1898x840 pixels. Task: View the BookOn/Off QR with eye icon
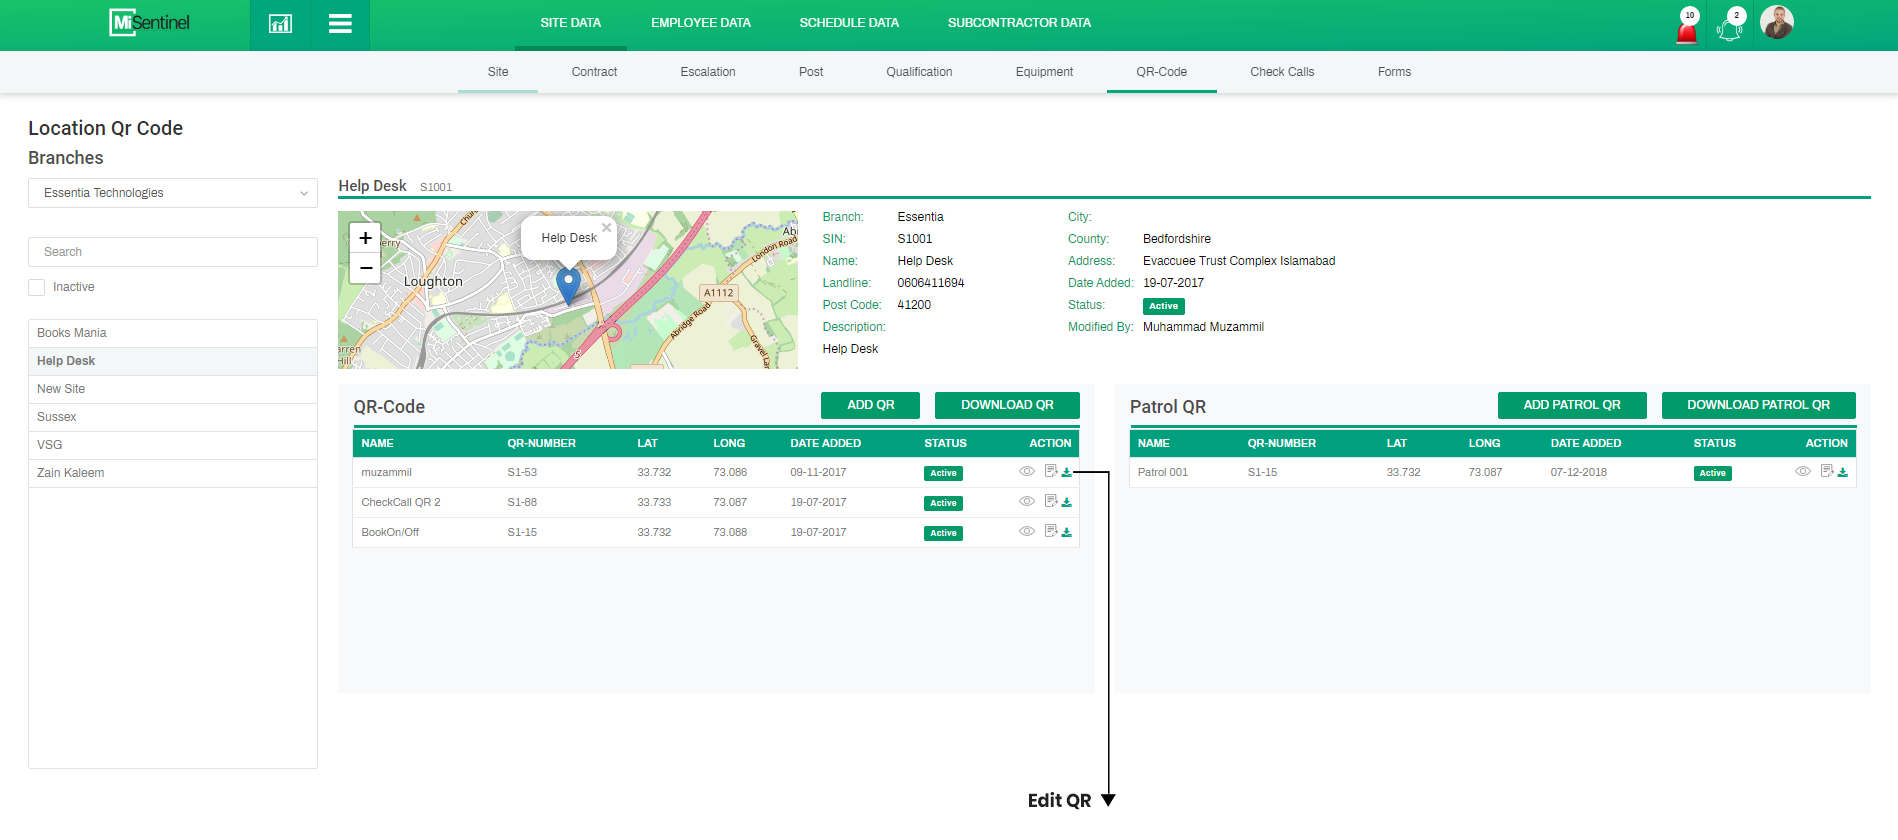(x=1026, y=531)
